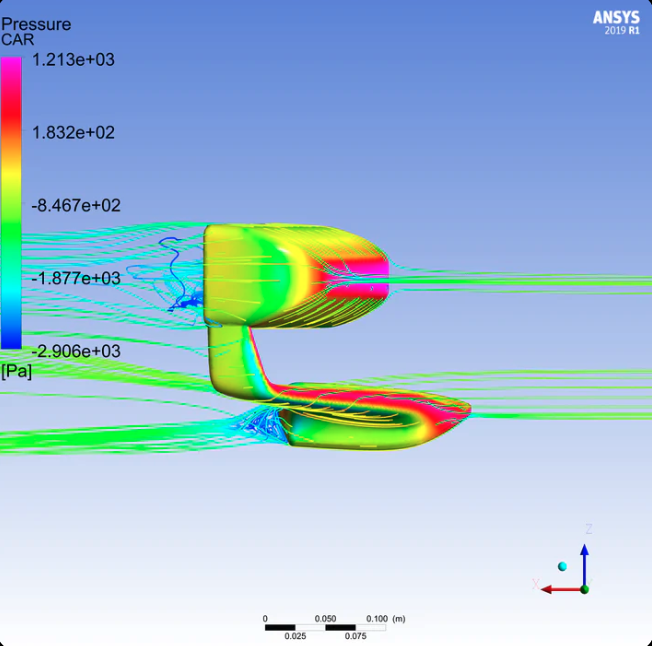Click the legend value -8.467e+02

[x=76, y=205]
